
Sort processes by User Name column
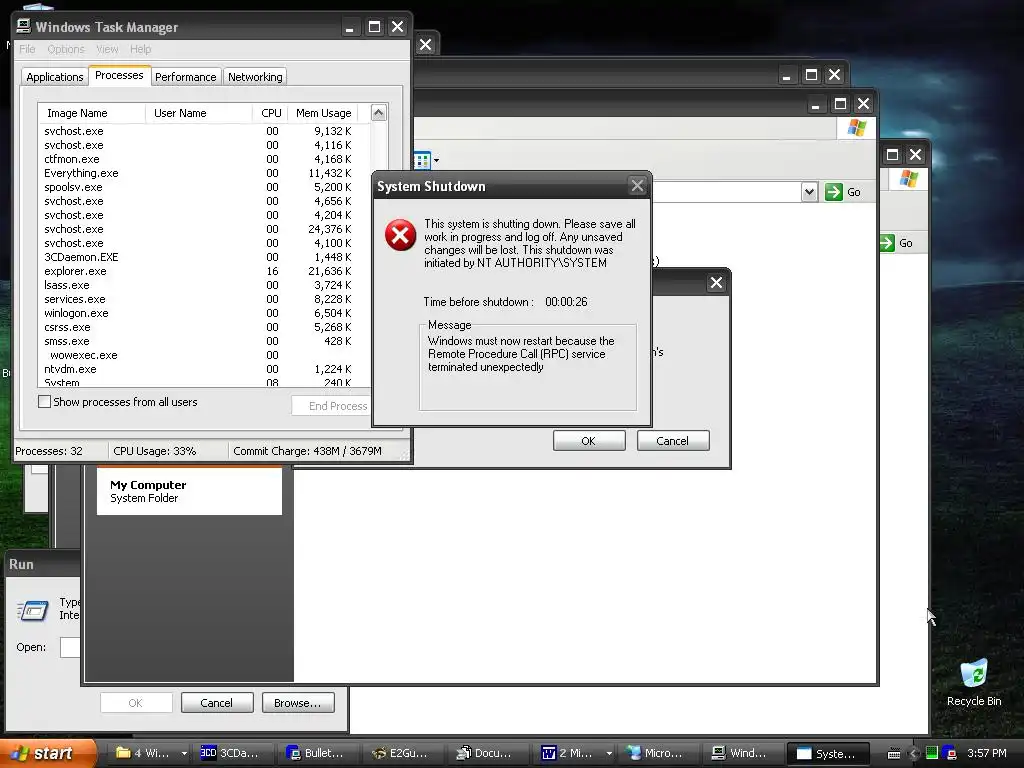click(199, 113)
